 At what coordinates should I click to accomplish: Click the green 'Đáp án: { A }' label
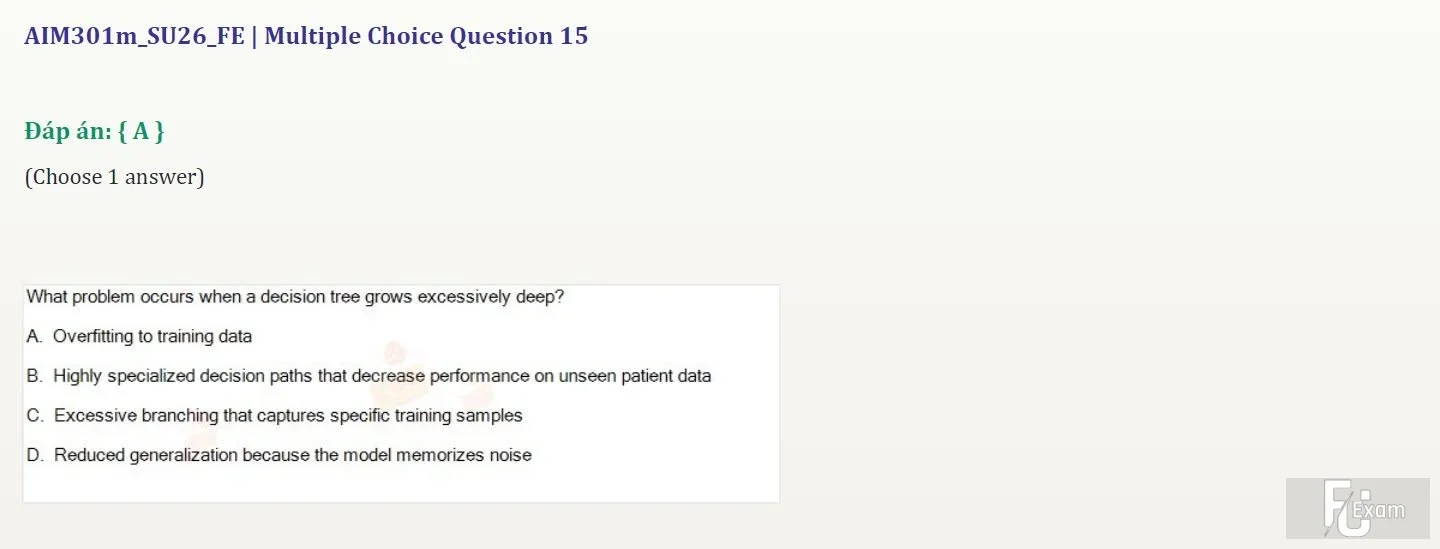coord(95,131)
